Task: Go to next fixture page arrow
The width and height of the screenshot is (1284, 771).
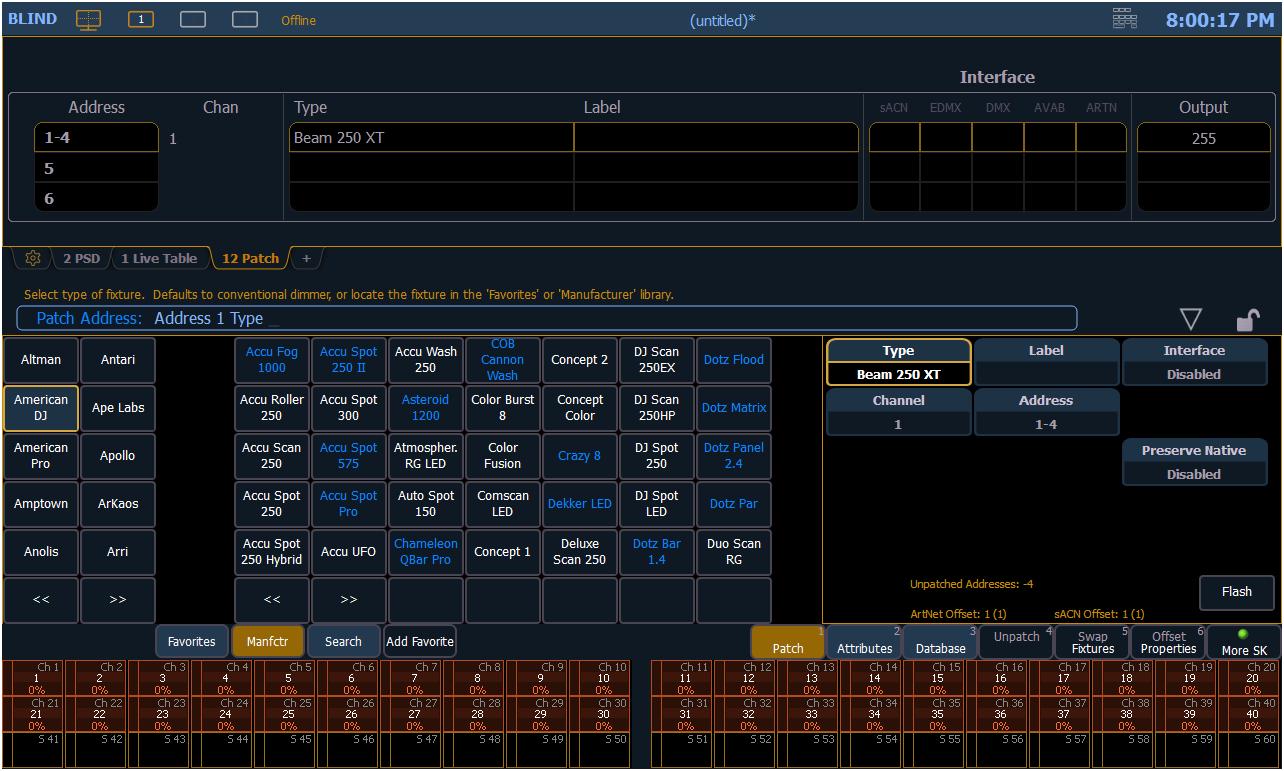Action: 349,600
